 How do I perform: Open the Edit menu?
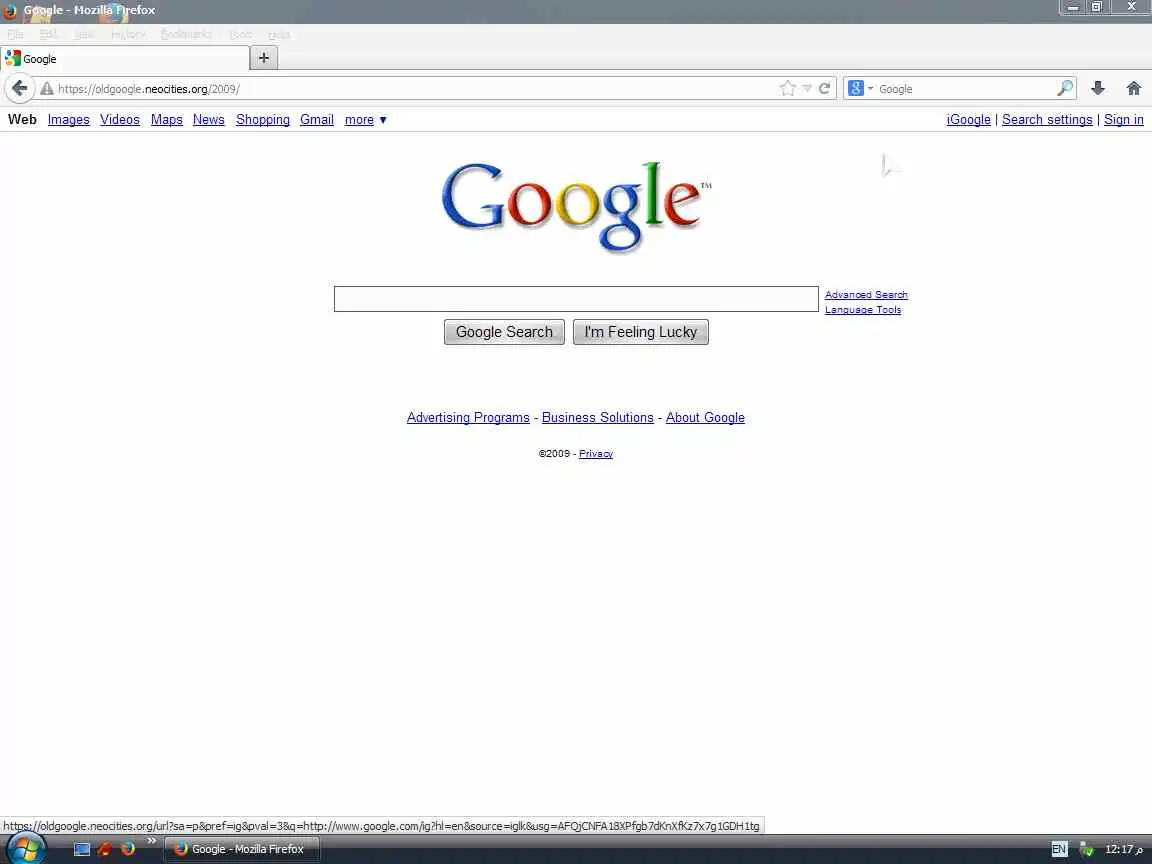pyautogui.click(x=48, y=35)
